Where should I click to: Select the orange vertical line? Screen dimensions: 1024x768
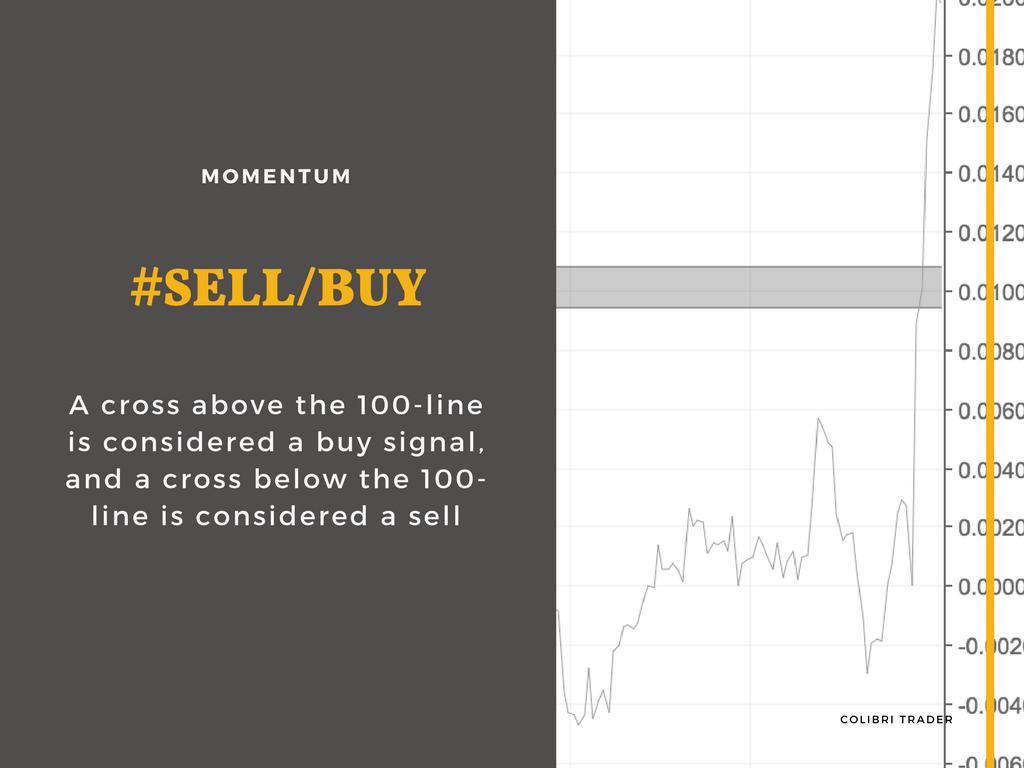pyautogui.click(x=990, y=384)
